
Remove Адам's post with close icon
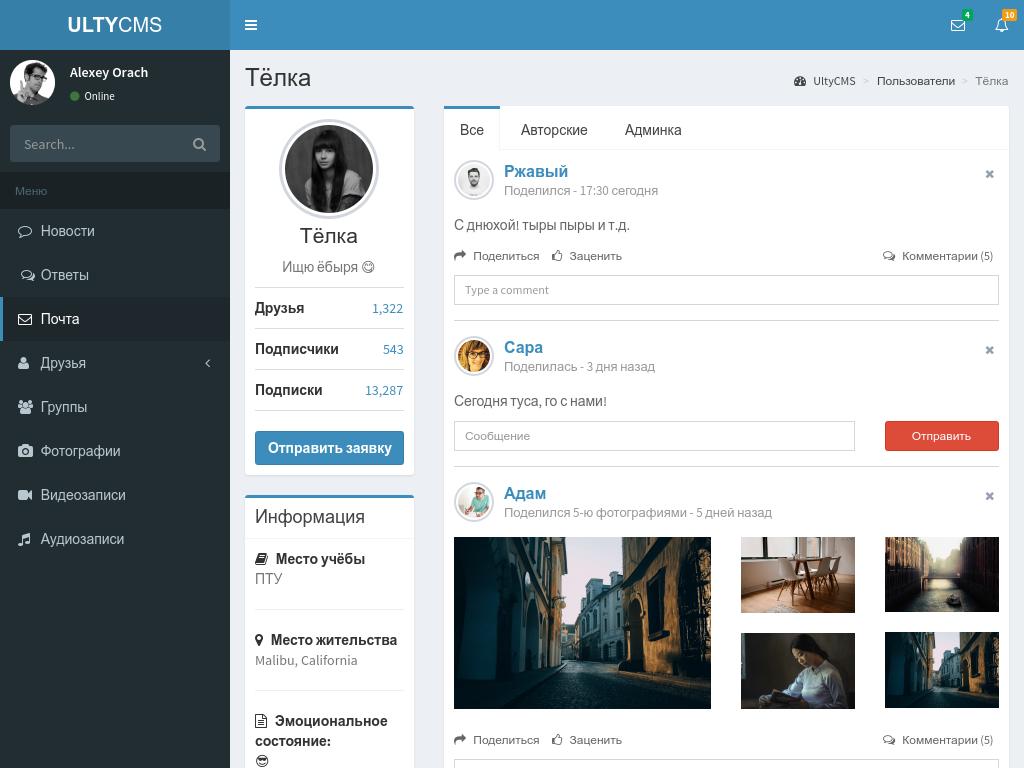989,496
